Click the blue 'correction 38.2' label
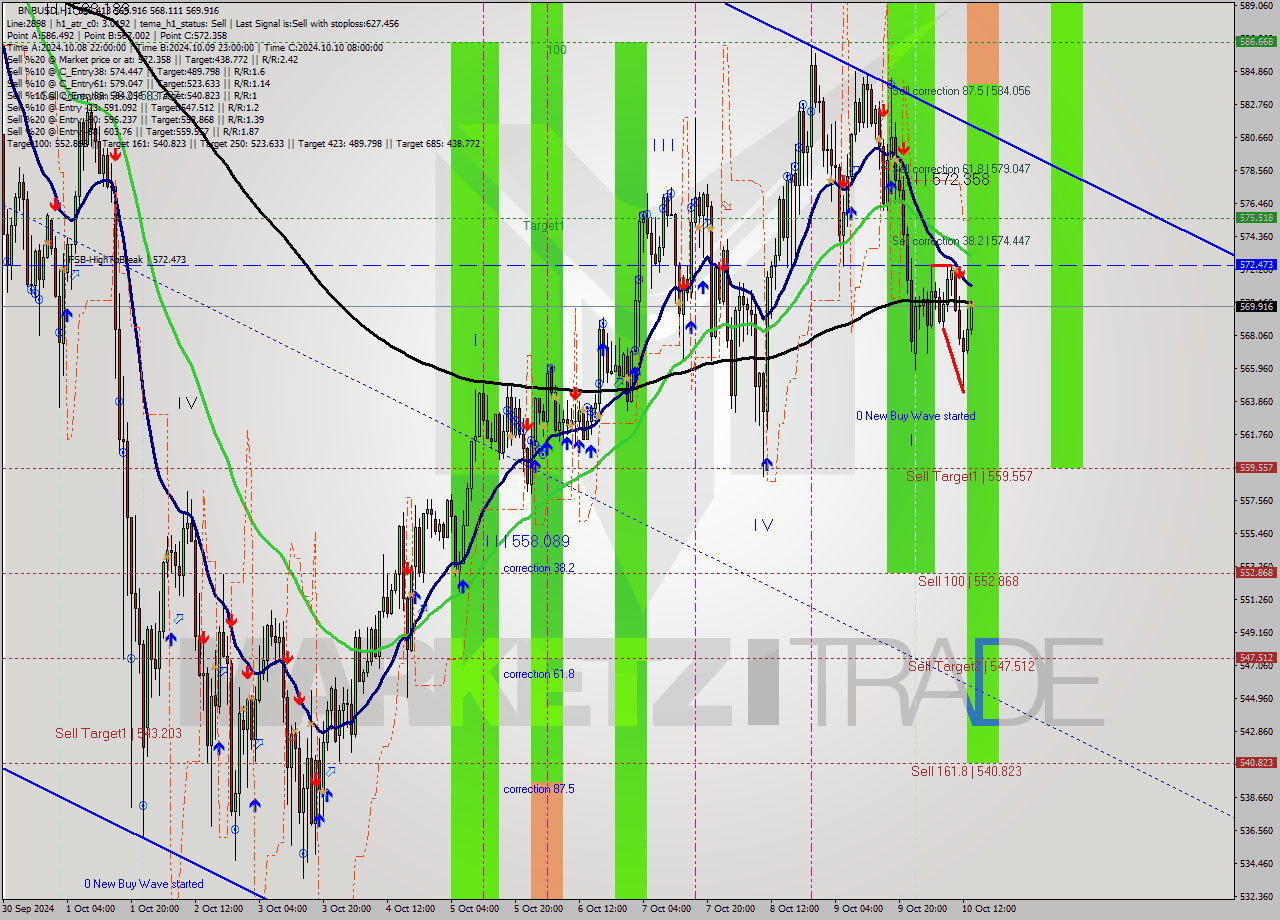The image size is (1280, 920). 539,568
